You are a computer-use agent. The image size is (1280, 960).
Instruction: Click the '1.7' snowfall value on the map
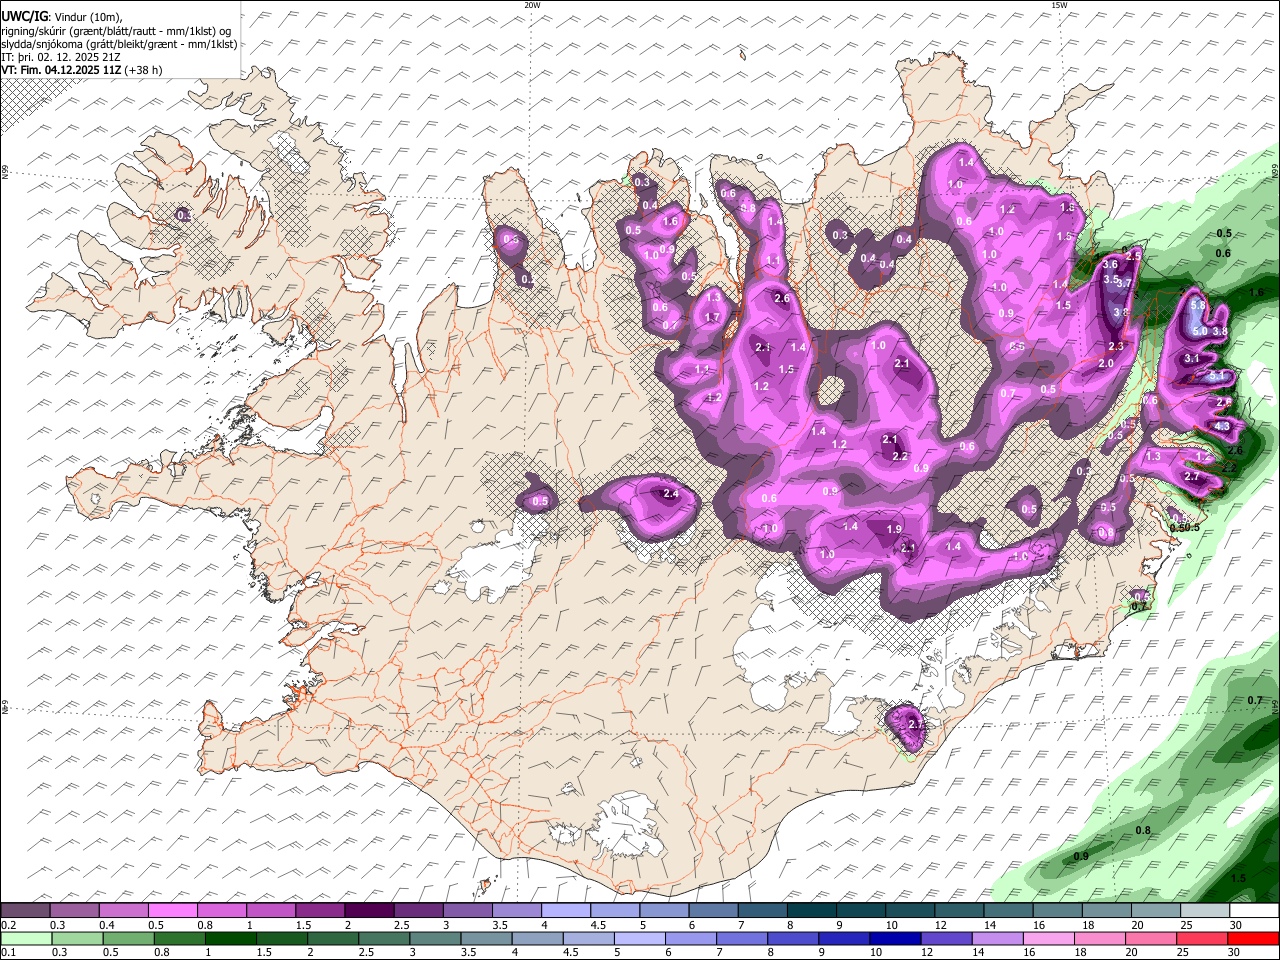(x=712, y=318)
